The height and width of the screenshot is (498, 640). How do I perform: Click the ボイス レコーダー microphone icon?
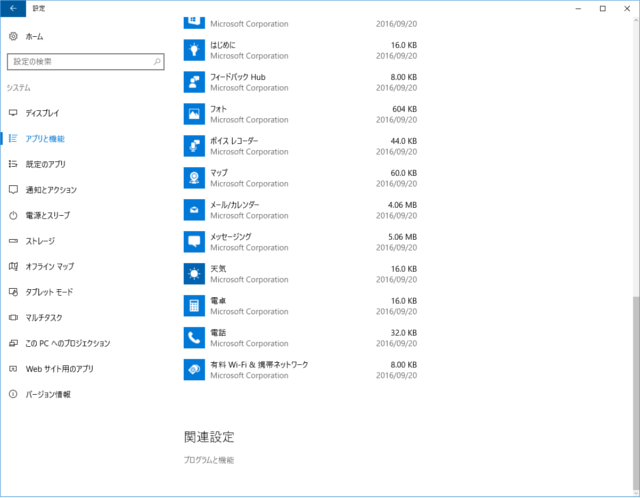click(x=194, y=146)
